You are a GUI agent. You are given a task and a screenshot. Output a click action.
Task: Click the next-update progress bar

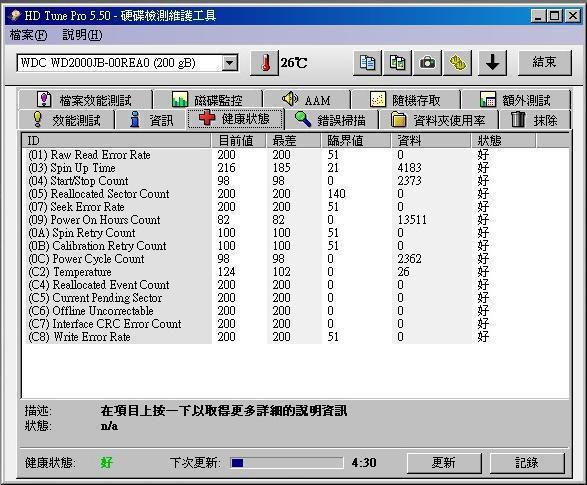click(286, 463)
